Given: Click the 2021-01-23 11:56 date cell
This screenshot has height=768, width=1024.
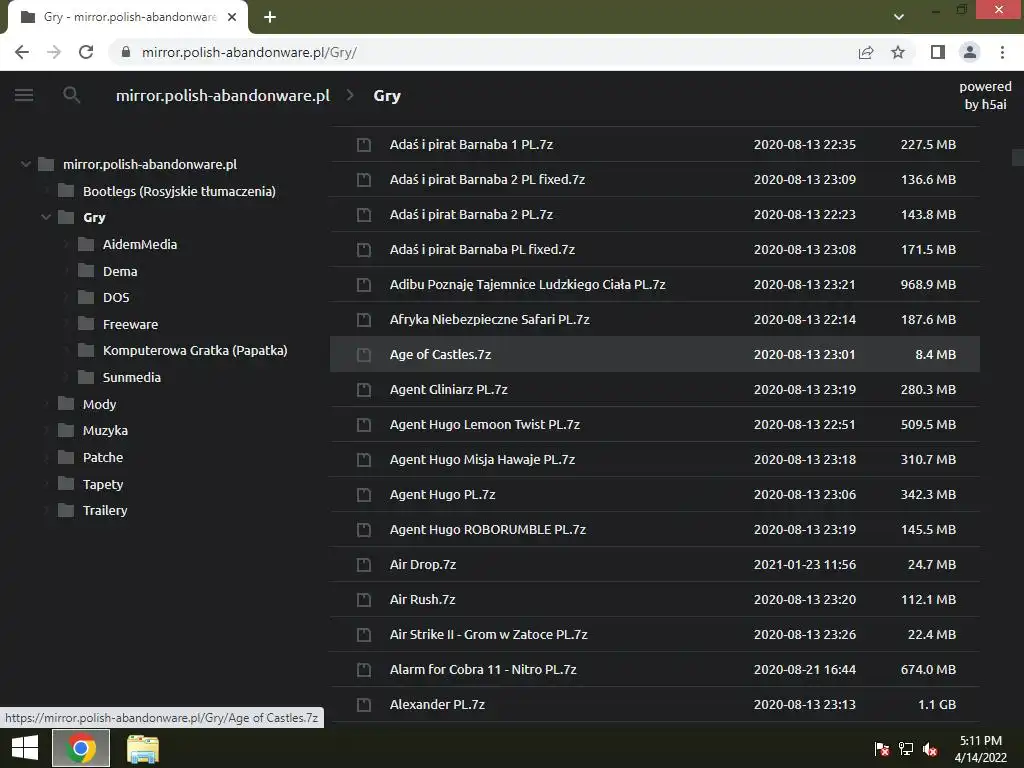Looking at the screenshot, I should (805, 565).
